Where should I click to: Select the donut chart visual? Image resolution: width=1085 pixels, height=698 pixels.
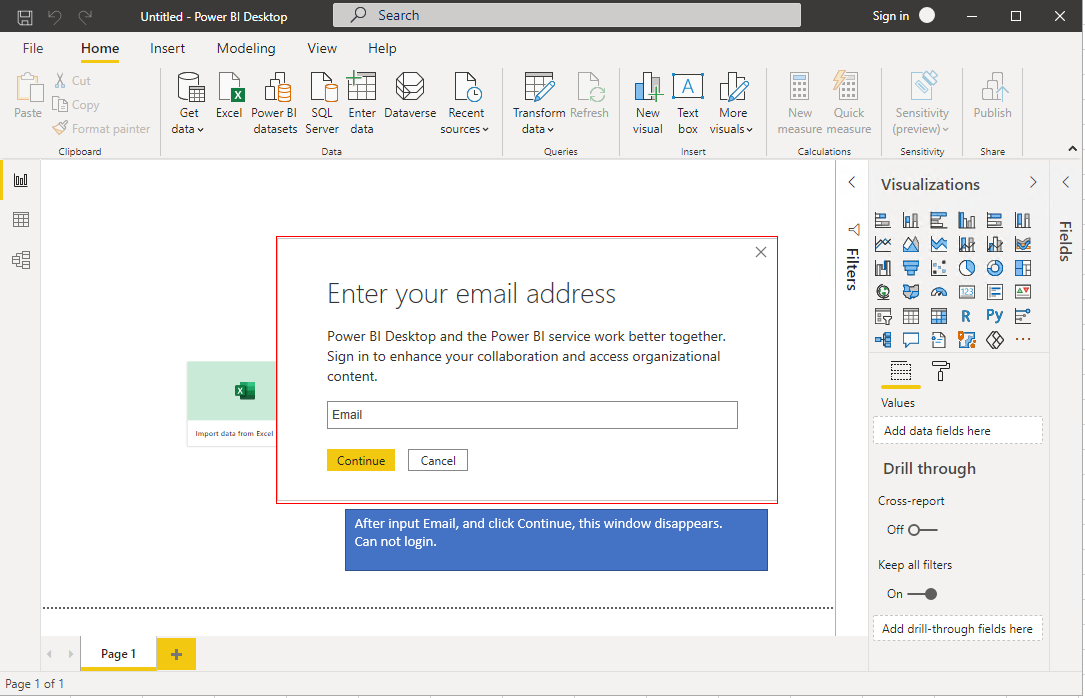994,268
